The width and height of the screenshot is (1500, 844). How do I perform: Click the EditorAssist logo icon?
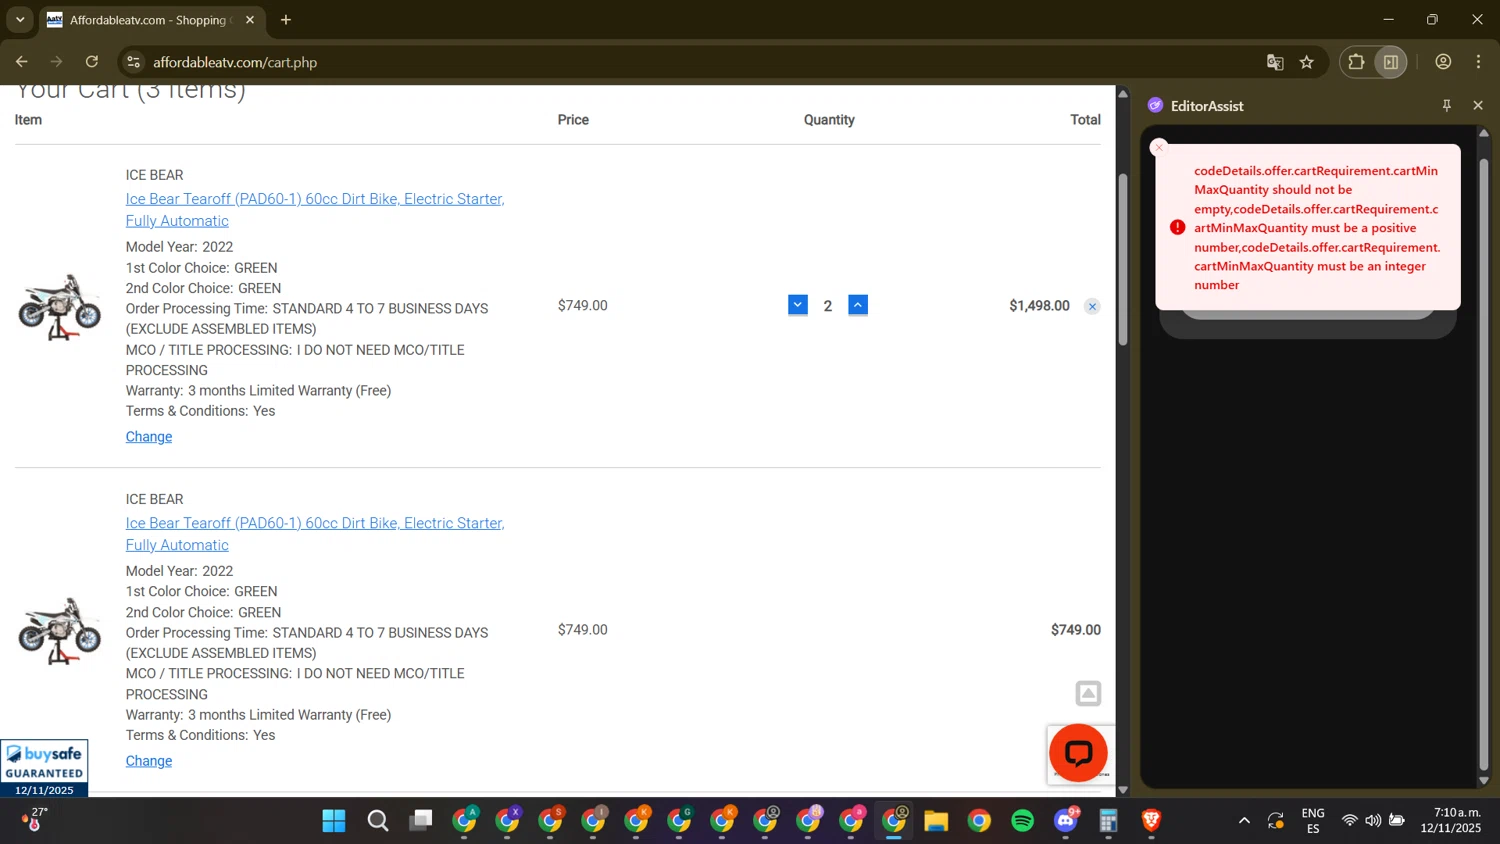click(x=1156, y=105)
